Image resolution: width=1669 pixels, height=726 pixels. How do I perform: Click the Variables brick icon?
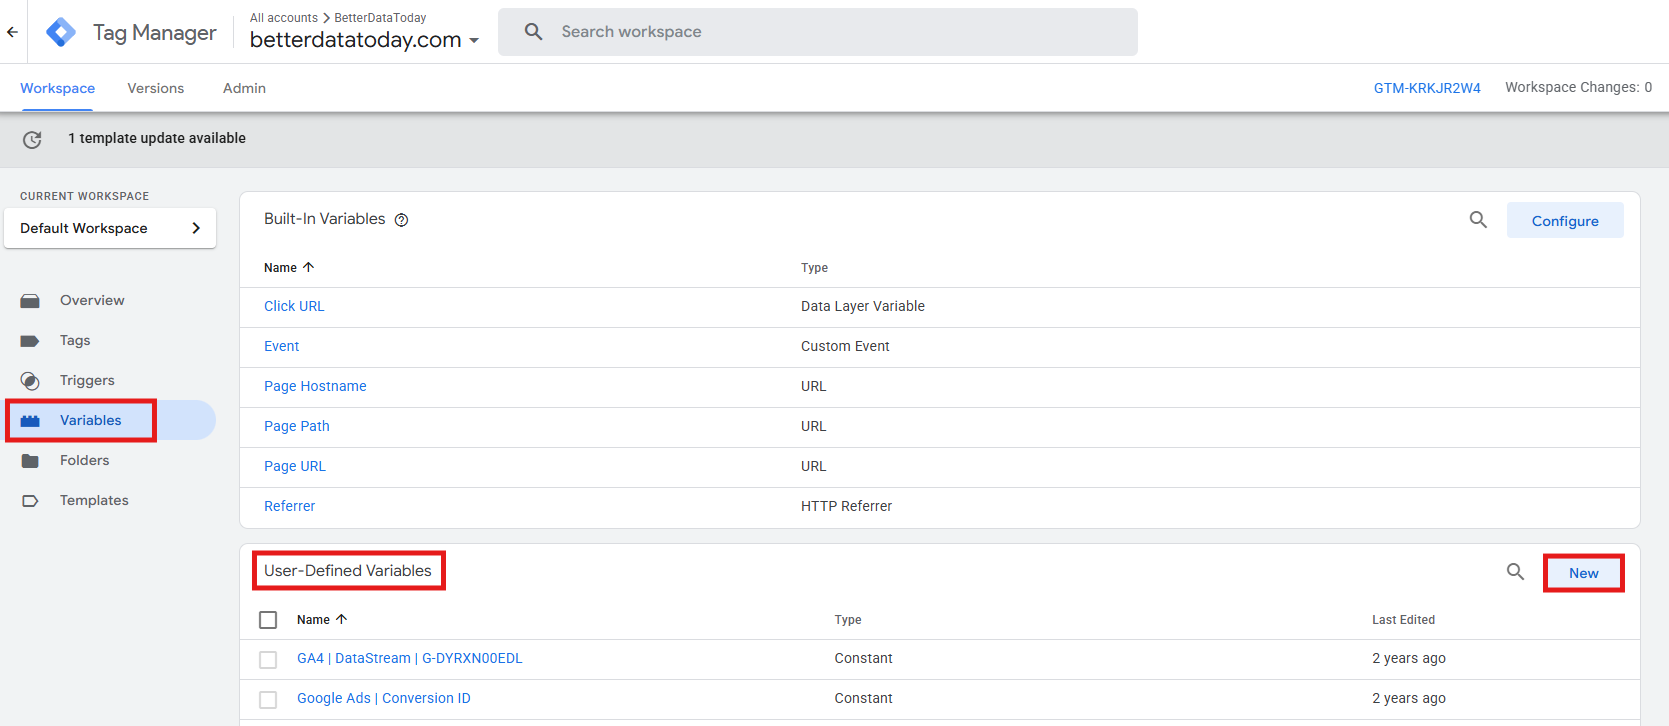[30, 421]
